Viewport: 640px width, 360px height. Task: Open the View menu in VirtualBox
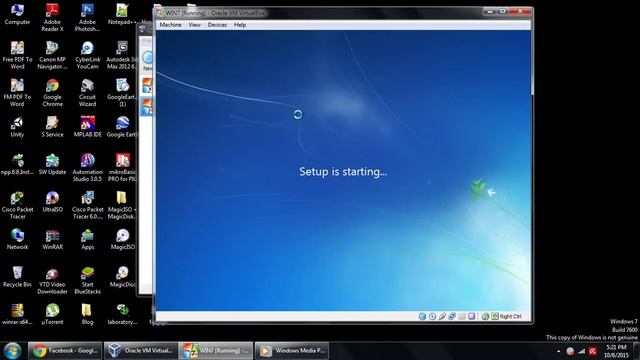(x=194, y=25)
